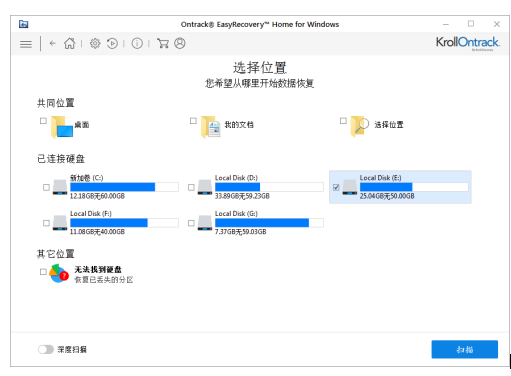Click the Local Disk (G:) drive icon
The image size is (511, 376).
point(205,223)
